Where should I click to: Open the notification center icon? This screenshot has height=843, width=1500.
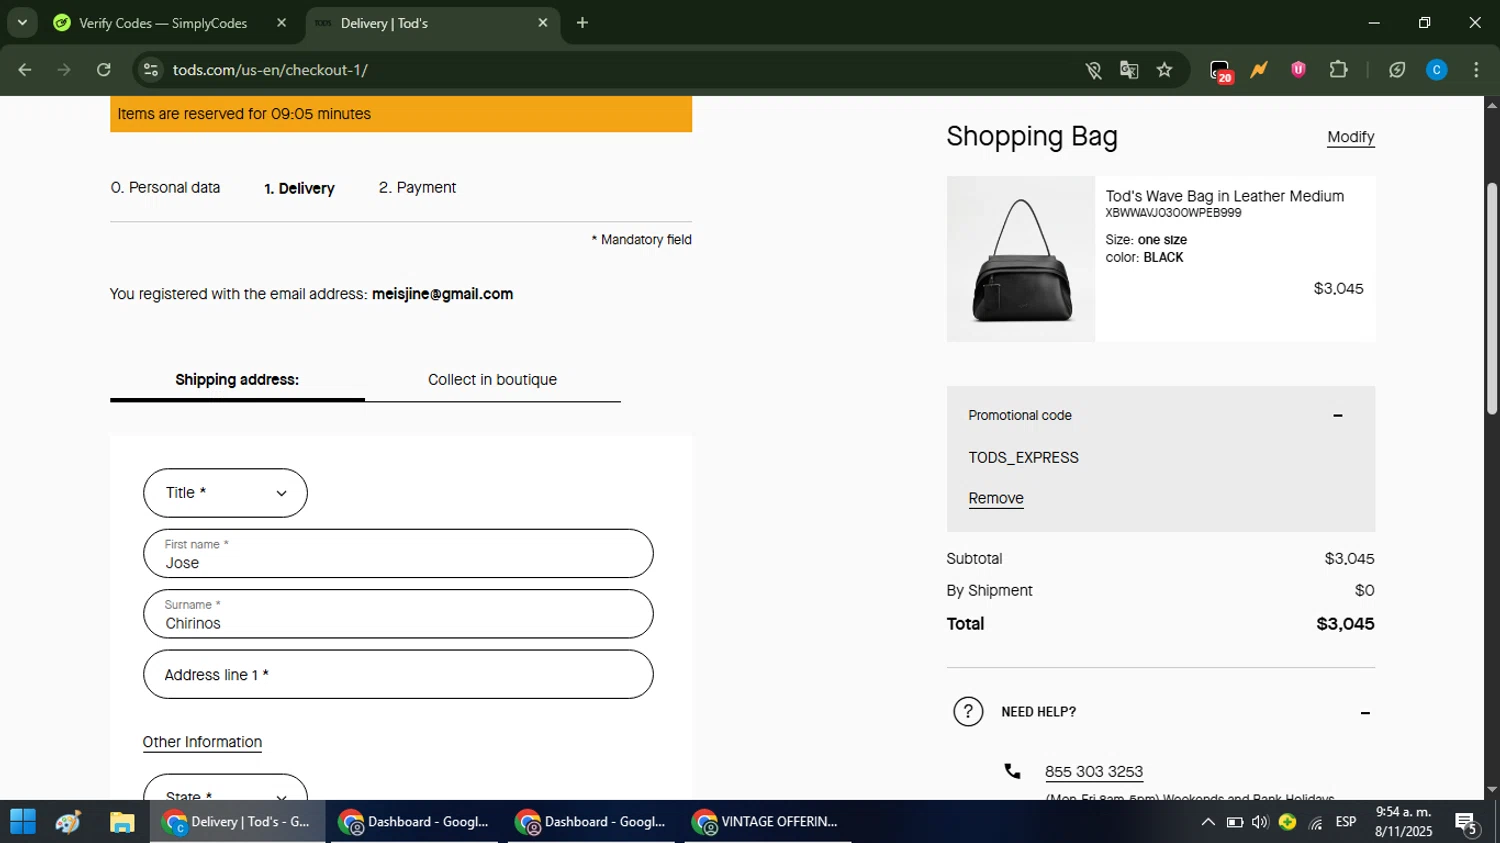pyautogui.click(x=1467, y=823)
